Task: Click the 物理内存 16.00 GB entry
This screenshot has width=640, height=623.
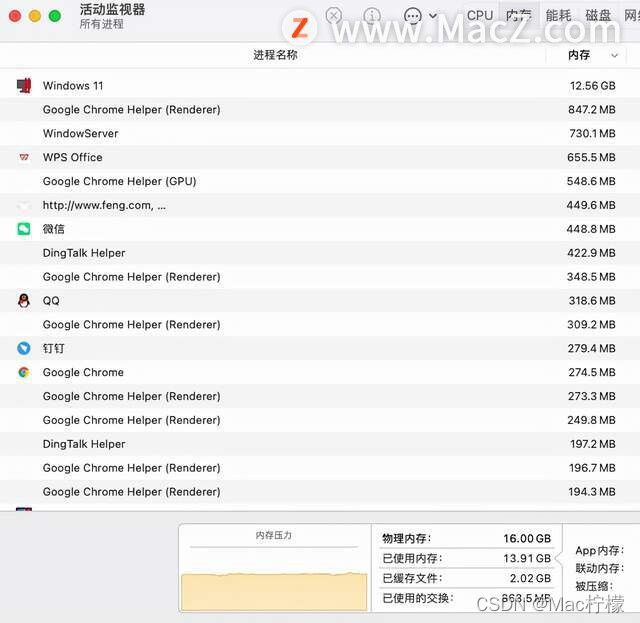Action: (x=467, y=538)
